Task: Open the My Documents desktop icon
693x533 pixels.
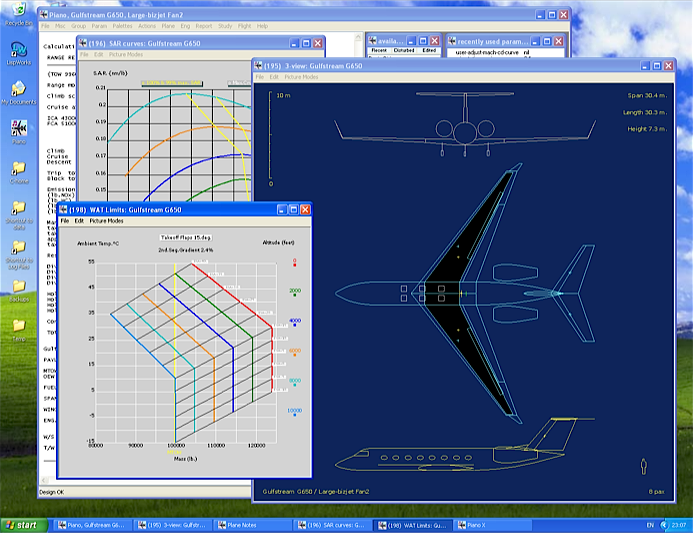Action: (19, 93)
